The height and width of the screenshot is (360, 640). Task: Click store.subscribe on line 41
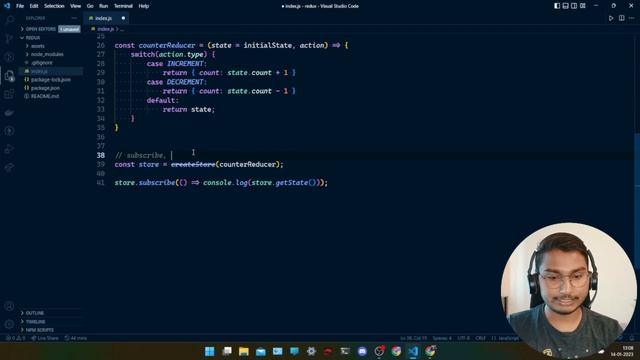click(145, 182)
